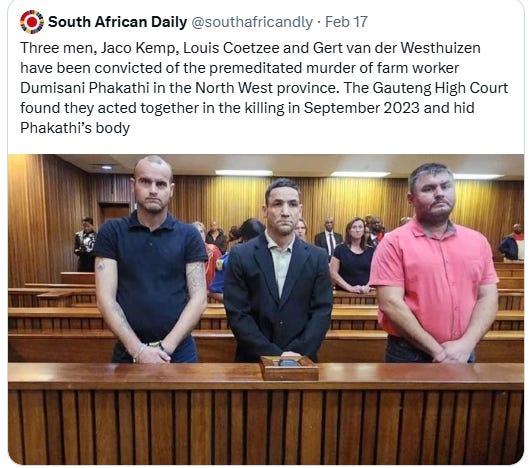This screenshot has width=530, height=468.
Task: Click the man in the pink shirt
Action: point(434,264)
